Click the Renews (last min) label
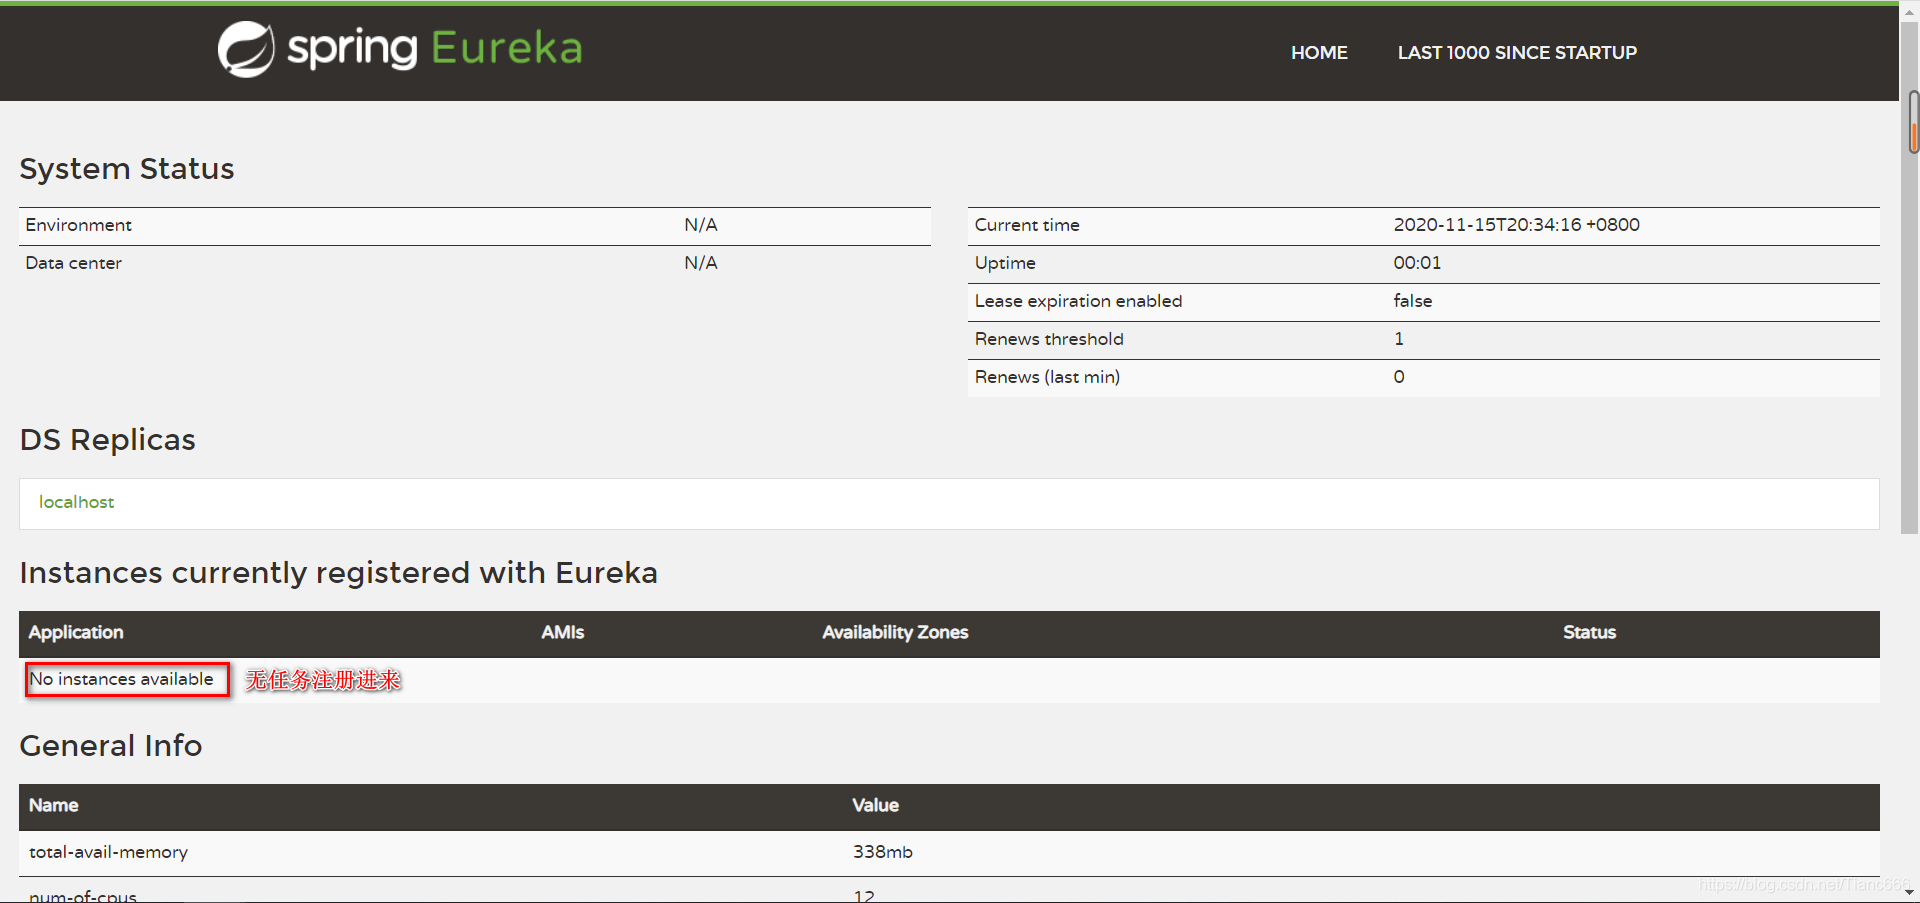Screen dimensions: 1920x903 (x=1047, y=377)
